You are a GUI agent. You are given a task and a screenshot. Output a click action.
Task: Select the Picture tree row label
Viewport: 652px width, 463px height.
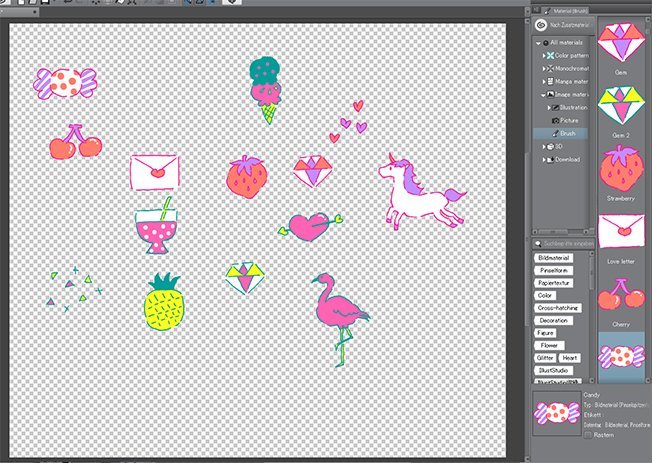pos(569,121)
